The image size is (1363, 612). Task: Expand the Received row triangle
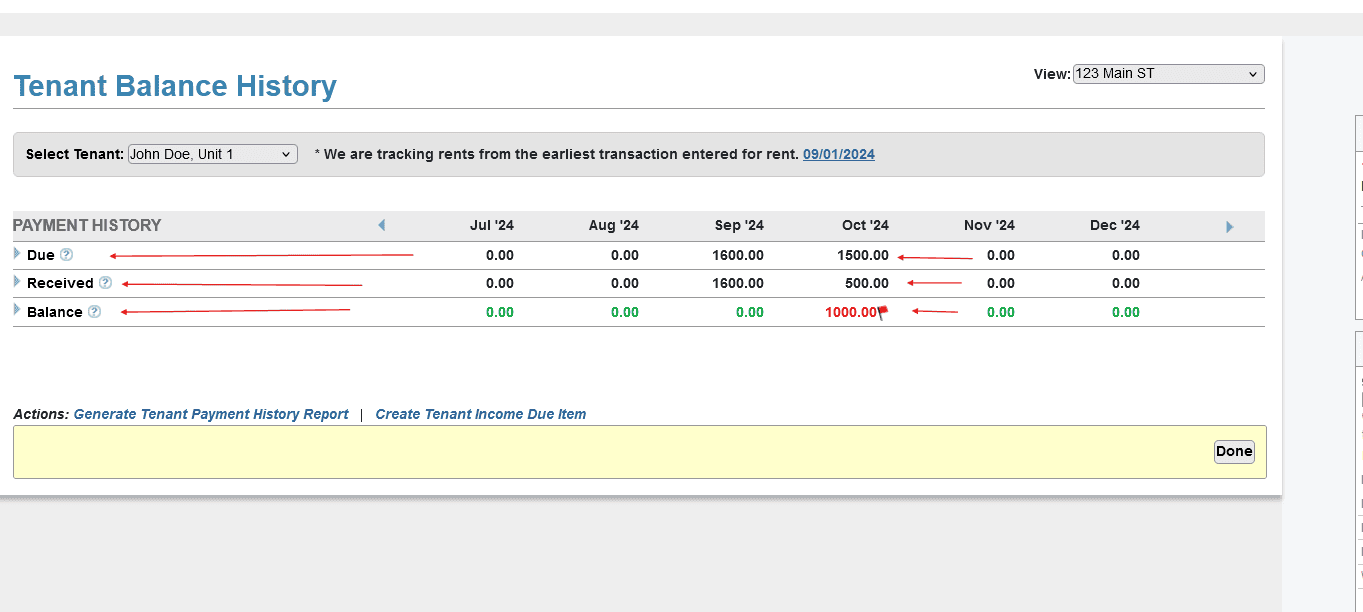[x=17, y=282]
